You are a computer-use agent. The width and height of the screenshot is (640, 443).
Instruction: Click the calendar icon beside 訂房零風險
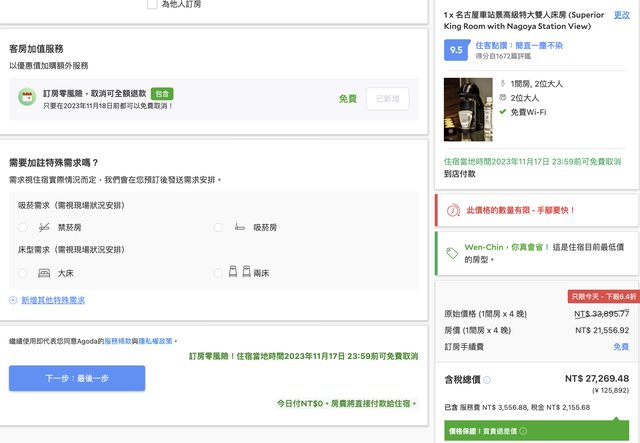[x=27, y=98]
